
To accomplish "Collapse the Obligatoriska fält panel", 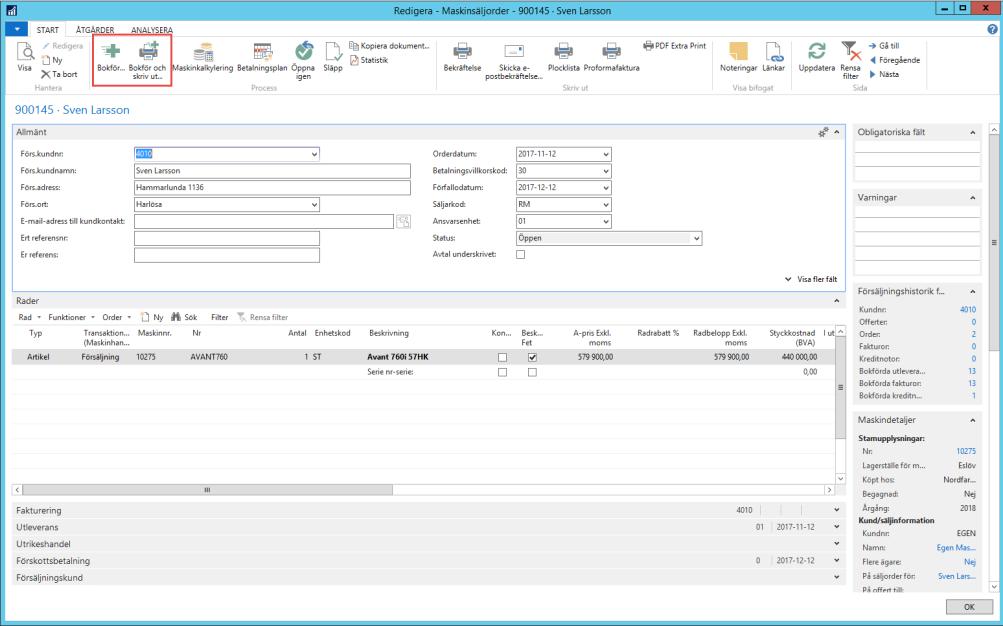I will (x=972, y=132).
